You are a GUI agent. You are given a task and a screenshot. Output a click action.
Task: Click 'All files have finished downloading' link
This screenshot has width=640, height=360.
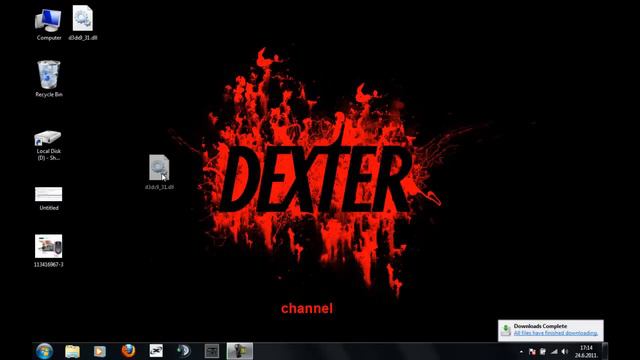coord(555,333)
